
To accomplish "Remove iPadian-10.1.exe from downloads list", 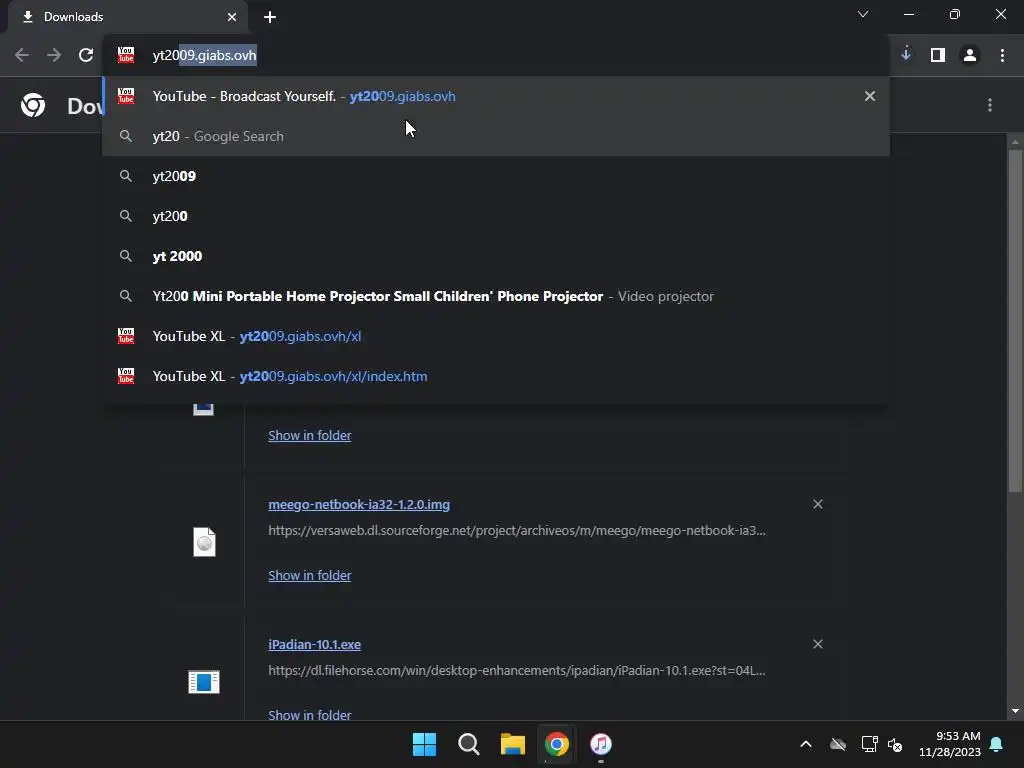I will [818, 645].
